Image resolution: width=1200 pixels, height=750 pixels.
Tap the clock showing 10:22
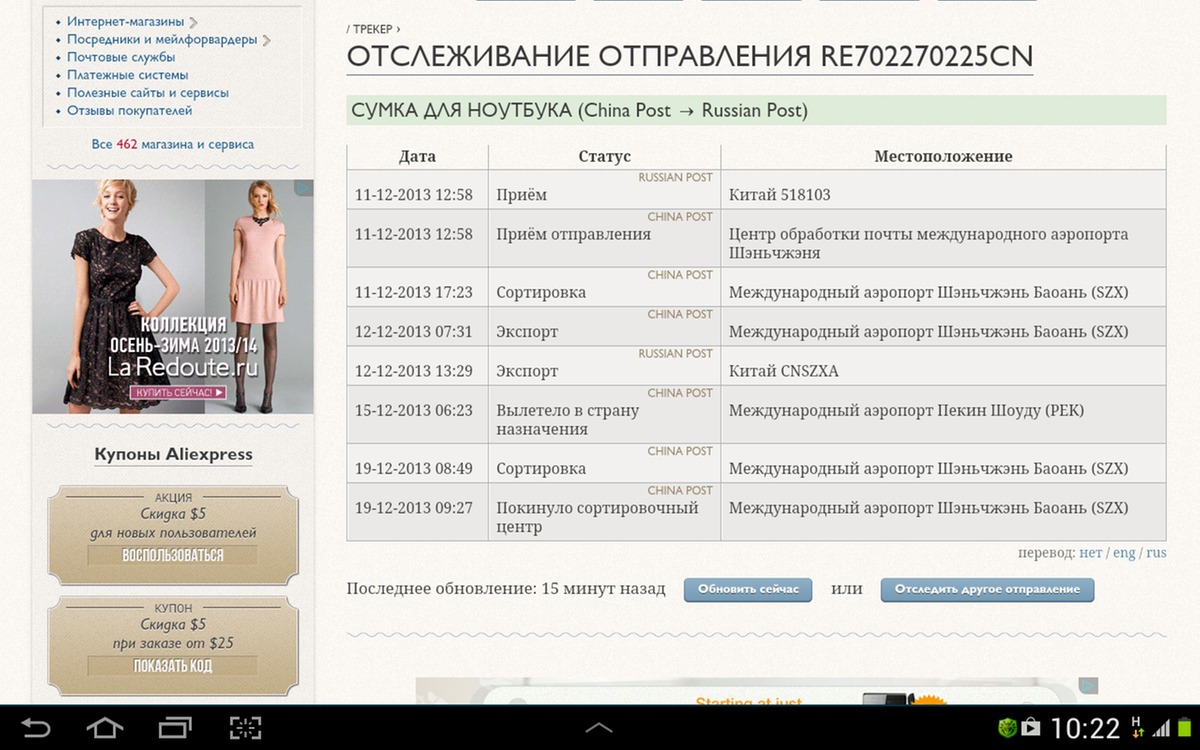tap(1086, 727)
